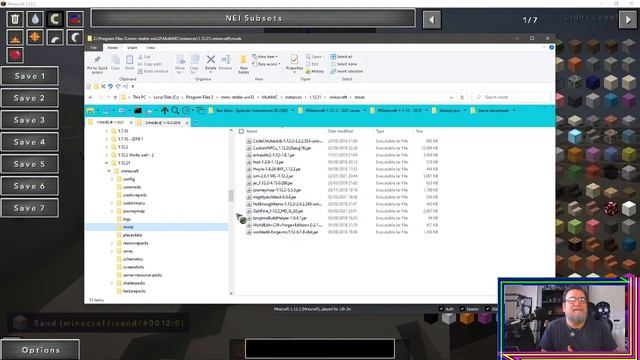Click the refresh button beside the address bar

pos(462,98)
